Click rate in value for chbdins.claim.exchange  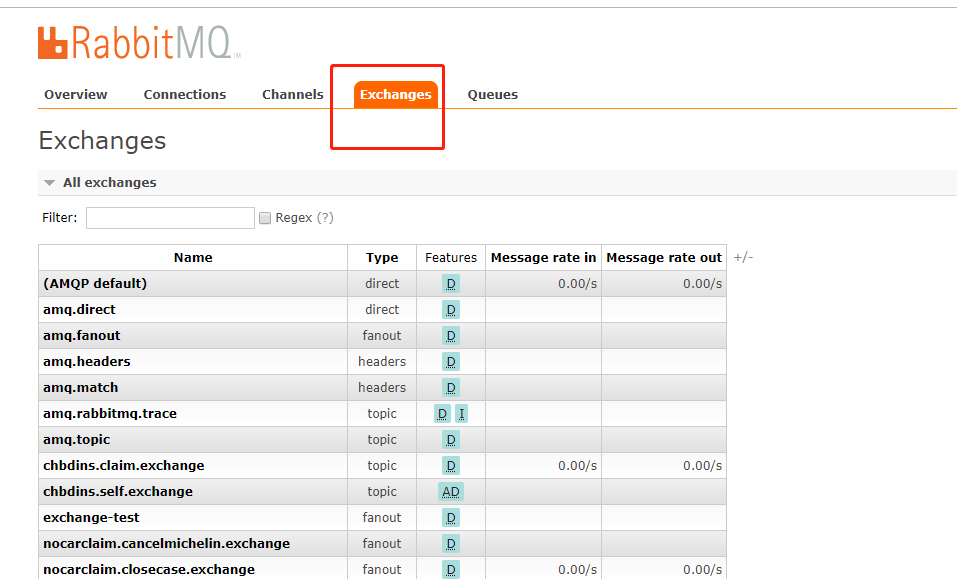click(x=577, y=466)
